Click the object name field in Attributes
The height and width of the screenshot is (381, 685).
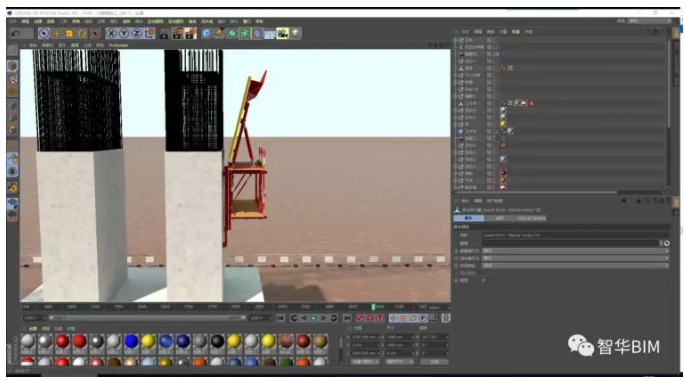coord(575,235)
